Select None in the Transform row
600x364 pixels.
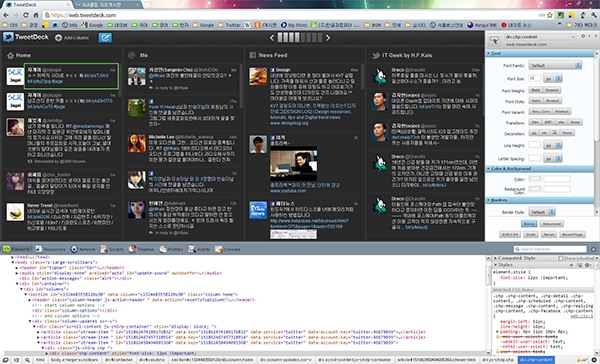click(575, 122)
